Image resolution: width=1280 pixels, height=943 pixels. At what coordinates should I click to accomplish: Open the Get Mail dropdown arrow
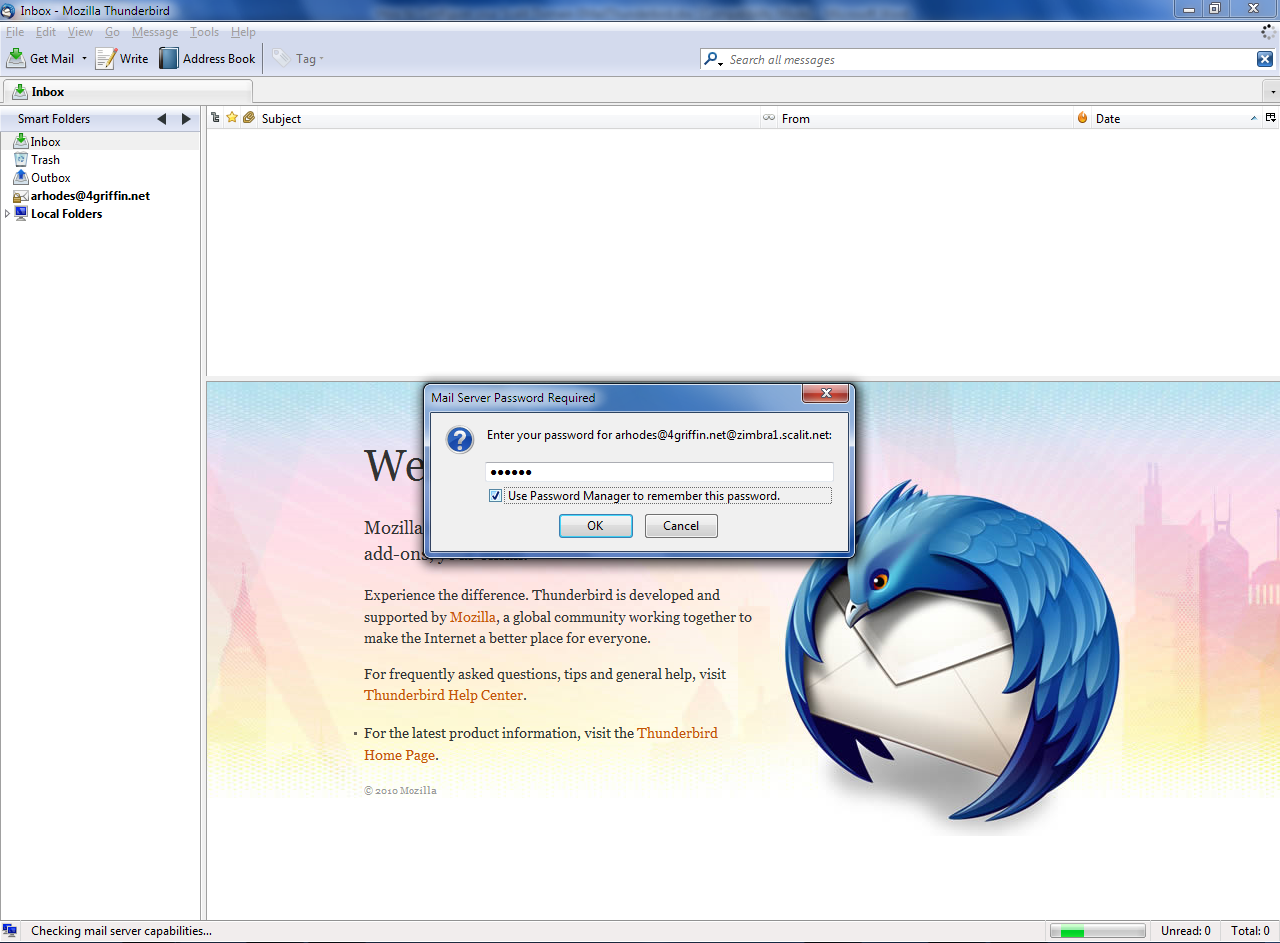[x=84, y=59]
